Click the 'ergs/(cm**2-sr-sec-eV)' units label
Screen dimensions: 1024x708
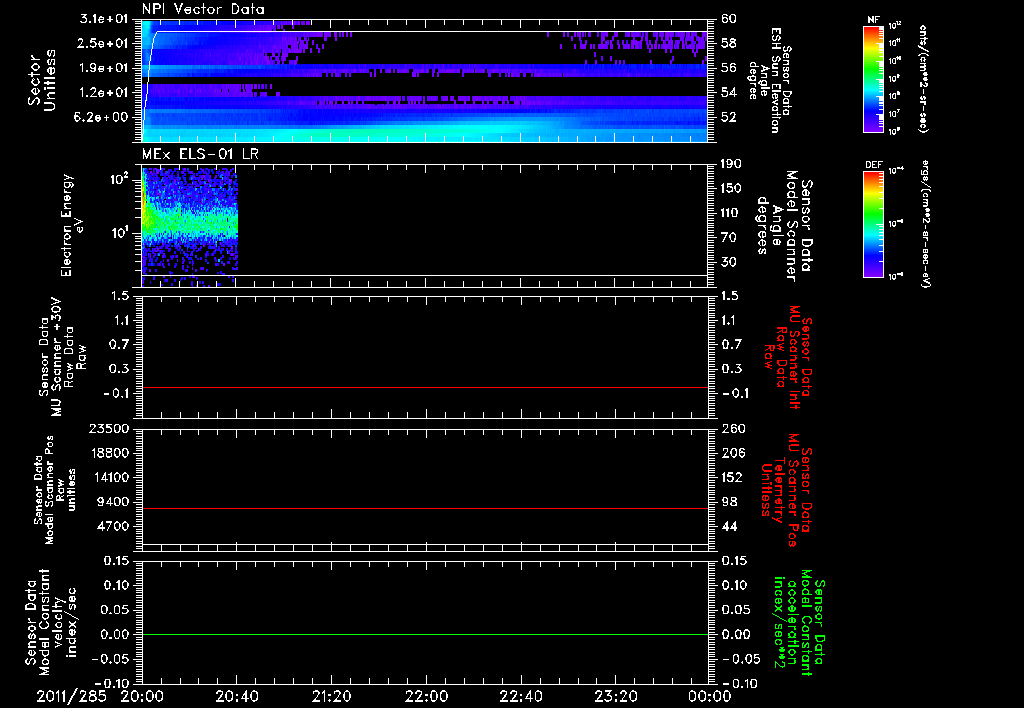tap(925, 224)
